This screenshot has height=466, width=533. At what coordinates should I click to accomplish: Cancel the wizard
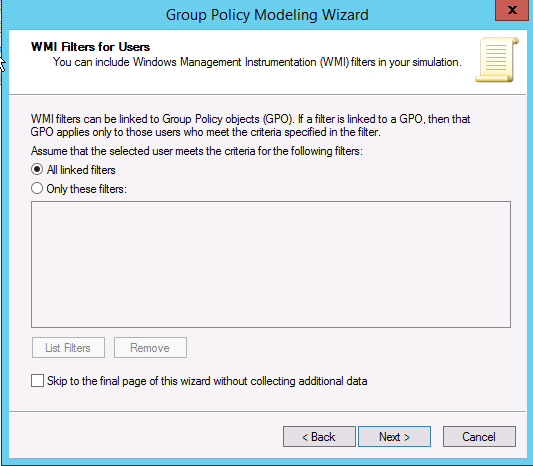click(479, 437)
